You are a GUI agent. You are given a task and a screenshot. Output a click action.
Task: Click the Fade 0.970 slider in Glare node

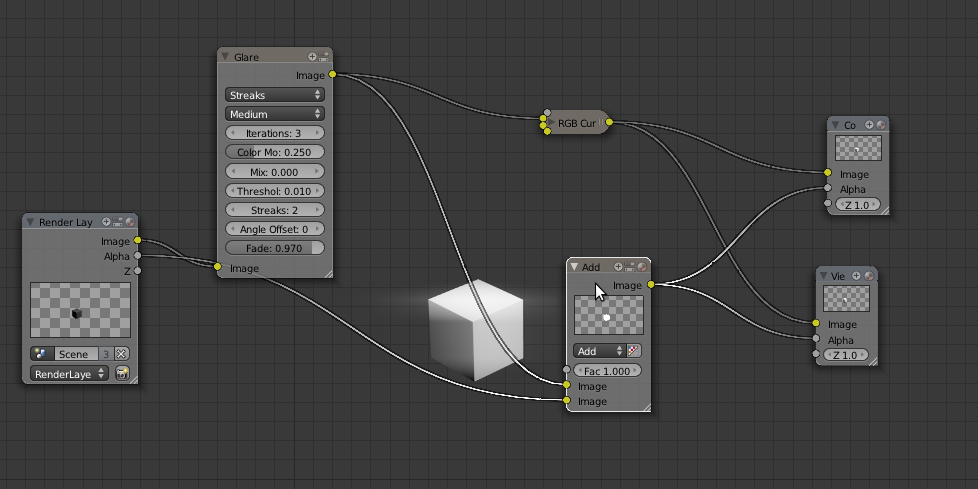[274, 248]
